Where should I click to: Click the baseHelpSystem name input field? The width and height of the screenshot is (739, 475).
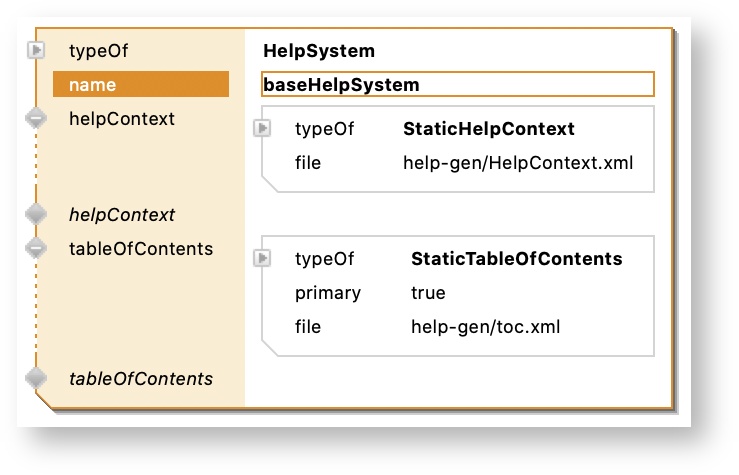tap(457, 85)
